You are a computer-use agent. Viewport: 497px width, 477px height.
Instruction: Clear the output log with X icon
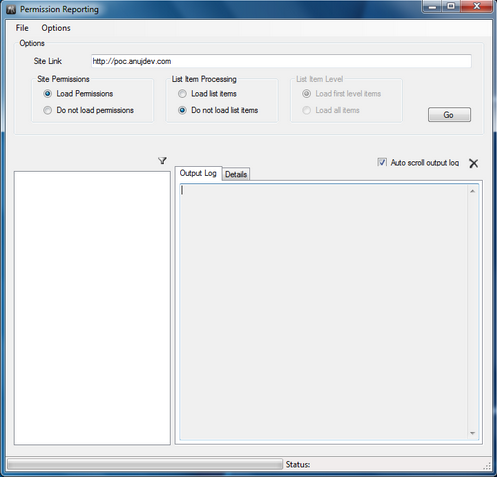(x=473, y=163)
